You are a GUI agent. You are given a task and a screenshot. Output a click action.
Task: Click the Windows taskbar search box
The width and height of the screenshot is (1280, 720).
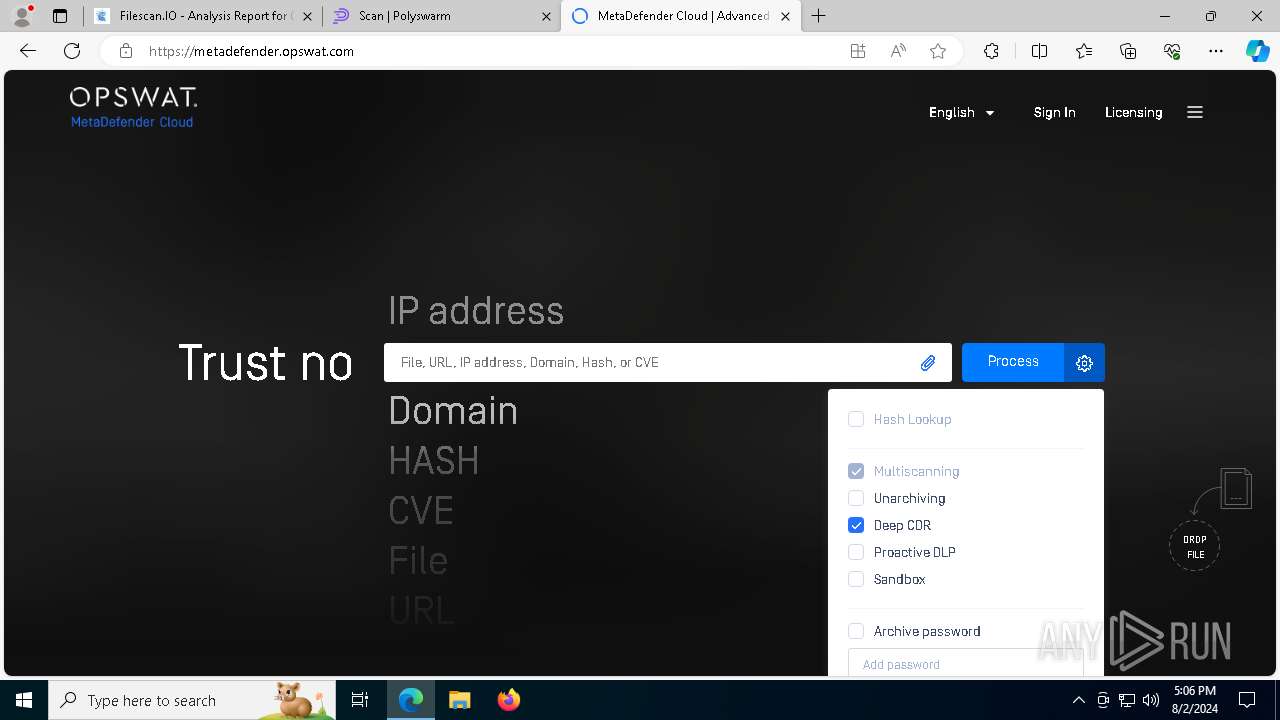click(x=192, y=700)
